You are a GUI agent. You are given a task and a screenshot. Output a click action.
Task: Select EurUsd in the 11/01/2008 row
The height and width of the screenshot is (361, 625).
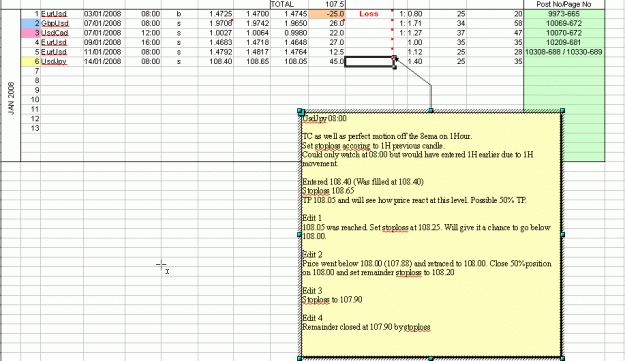[x=62, y=52]
